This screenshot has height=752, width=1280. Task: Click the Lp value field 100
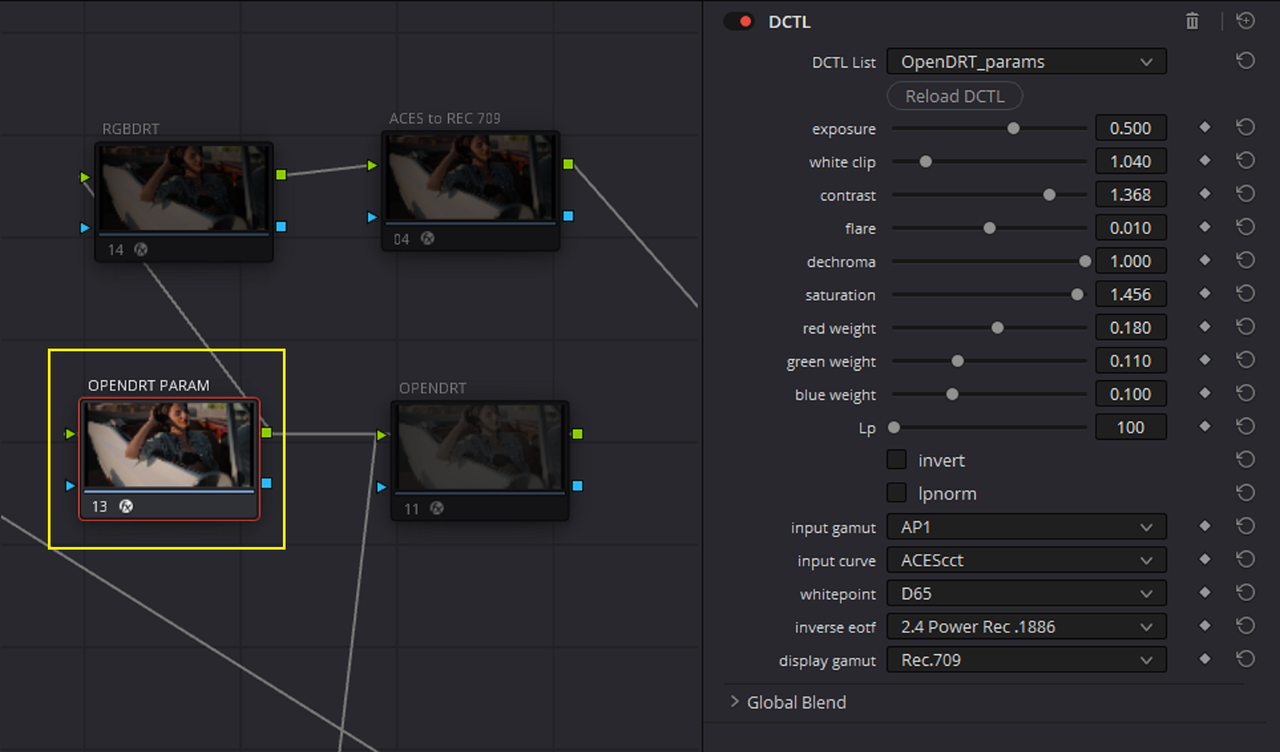pyautogui.click(x=1131, y=427)
